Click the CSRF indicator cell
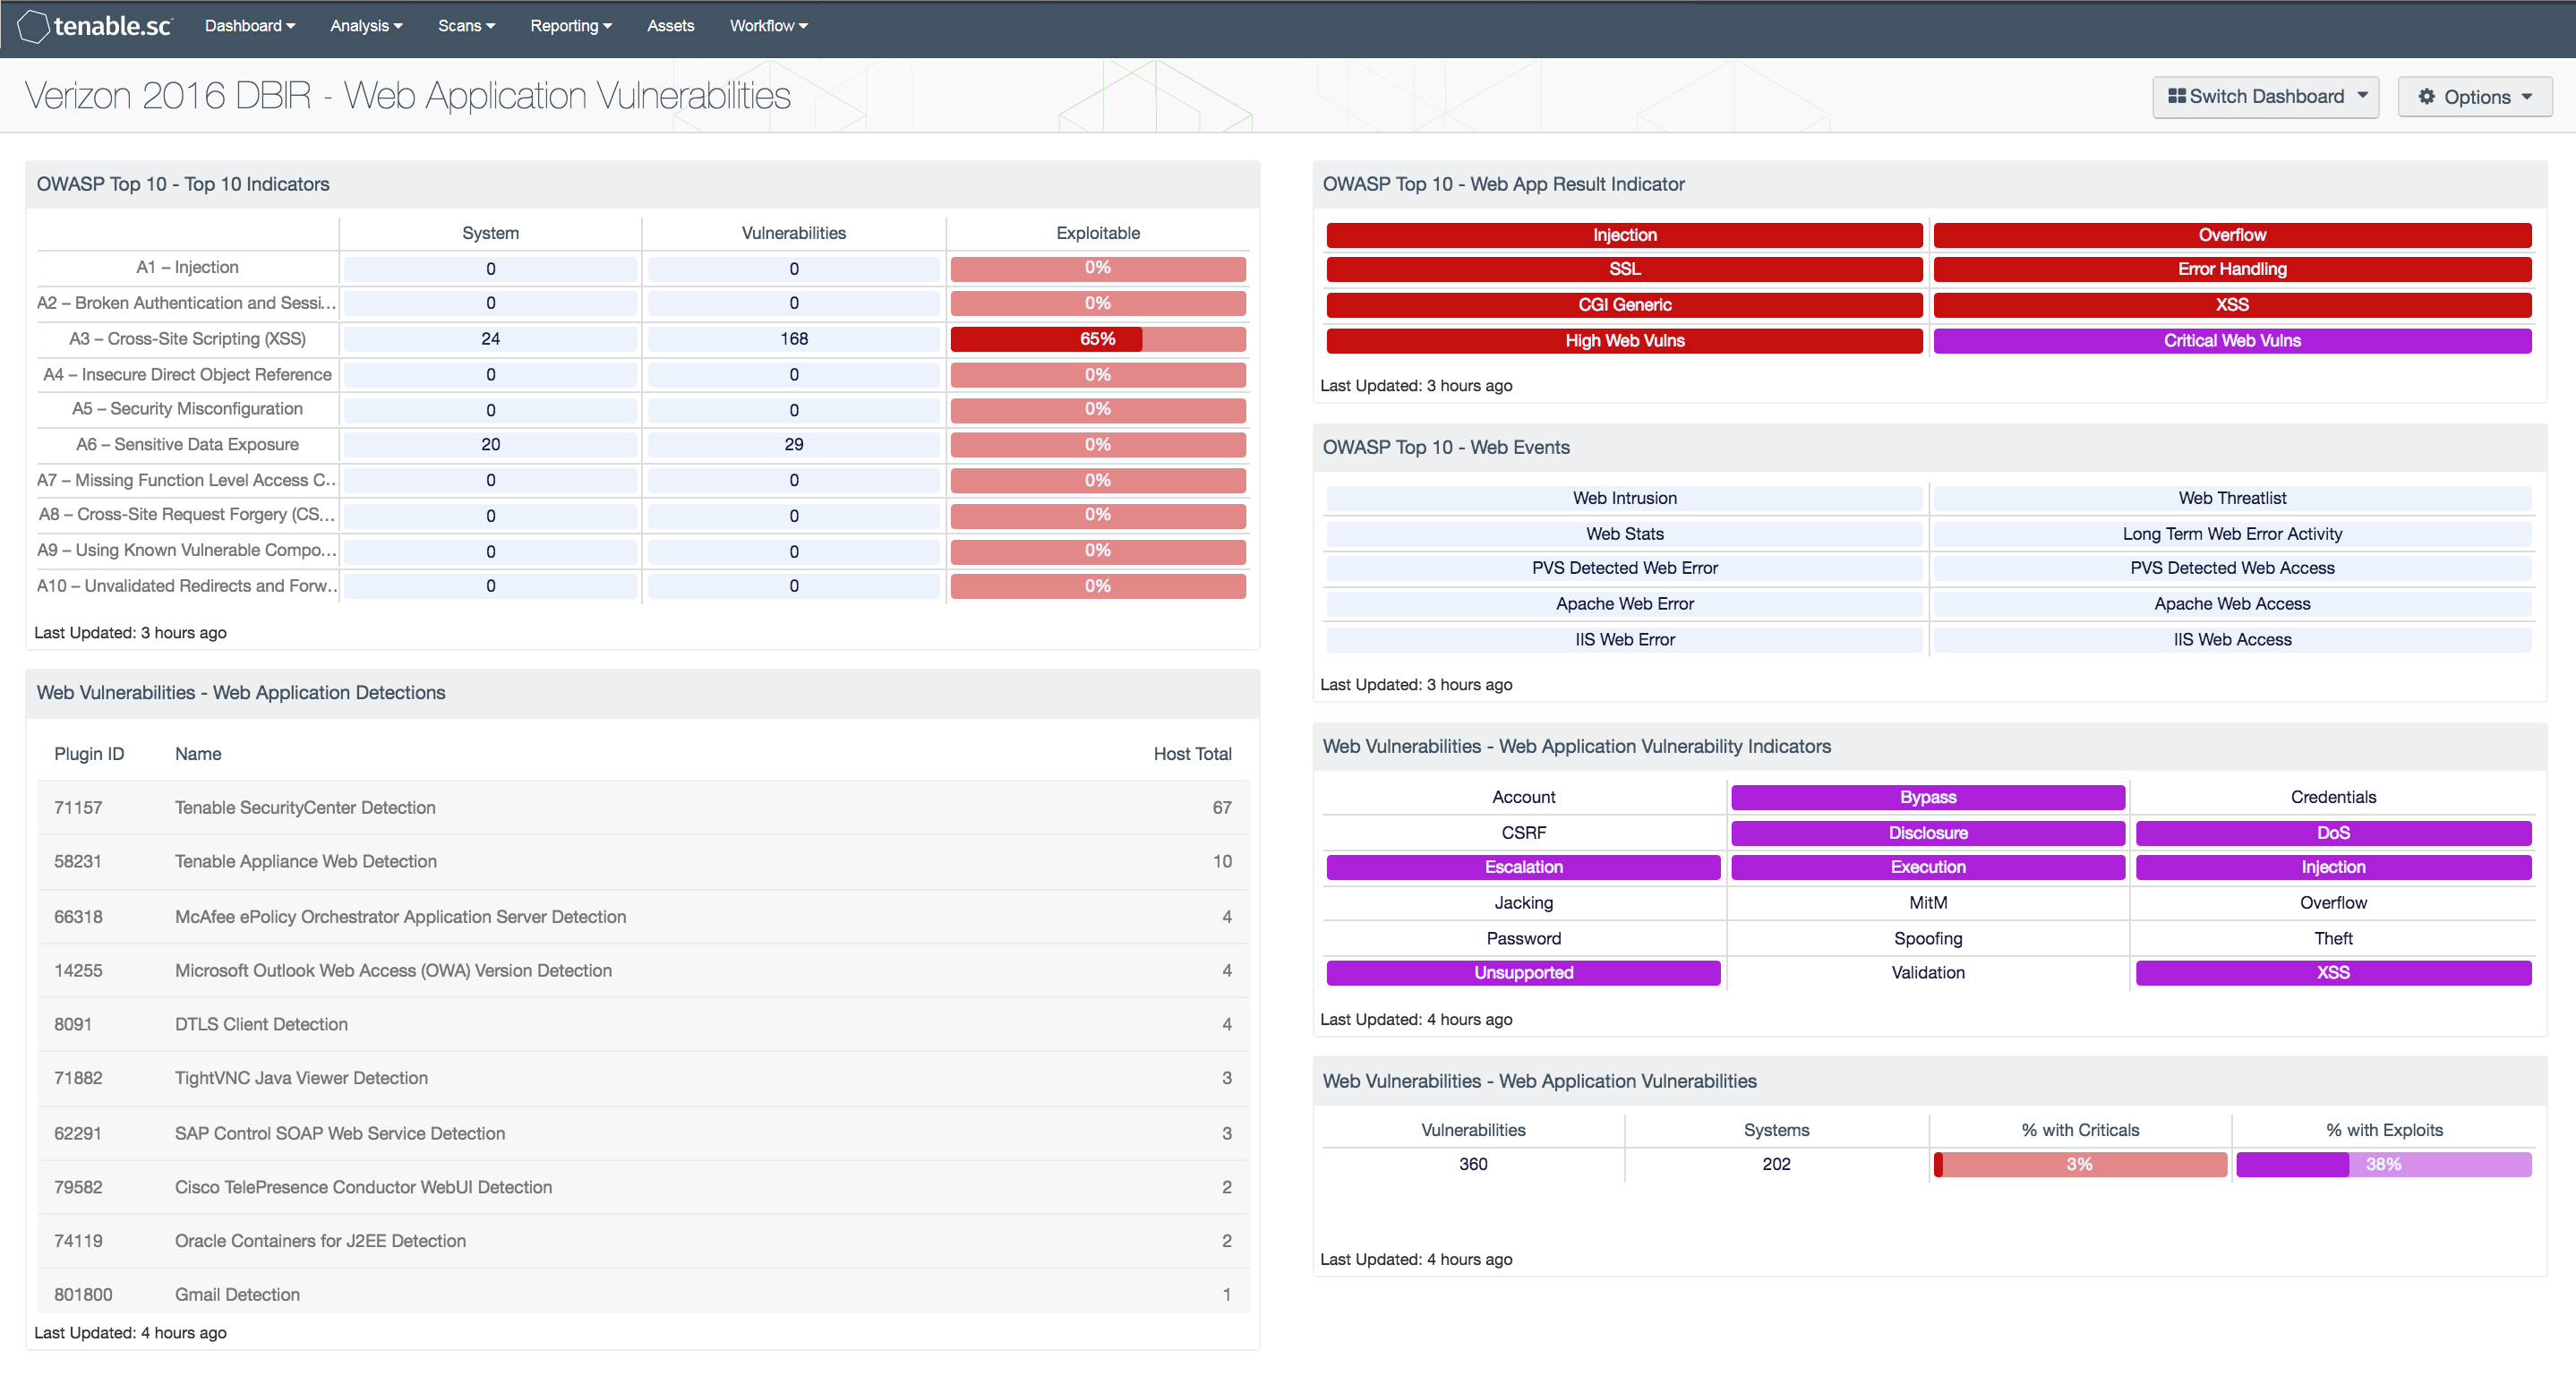The width and height of the screenshot is (2576, 1393). 1523,833
